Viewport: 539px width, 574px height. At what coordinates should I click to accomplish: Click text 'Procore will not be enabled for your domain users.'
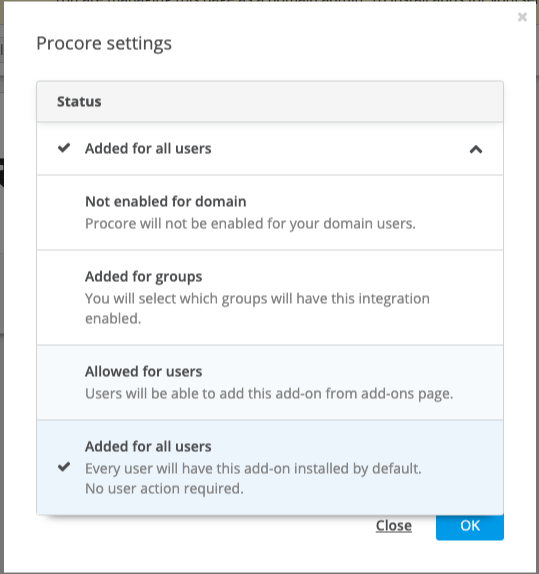(250, 224)
